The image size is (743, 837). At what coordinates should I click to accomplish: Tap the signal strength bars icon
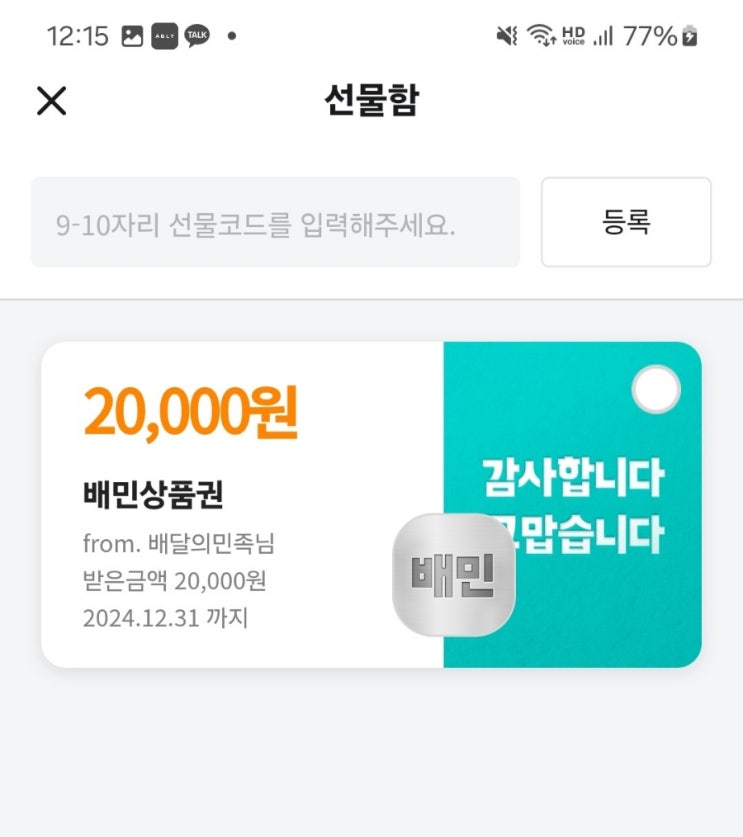point(603,37)
